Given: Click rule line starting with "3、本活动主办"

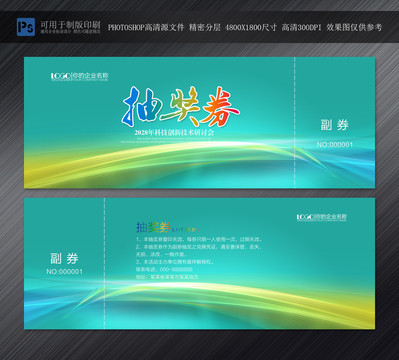Looking at the screenshot, I should coord(175,262).
